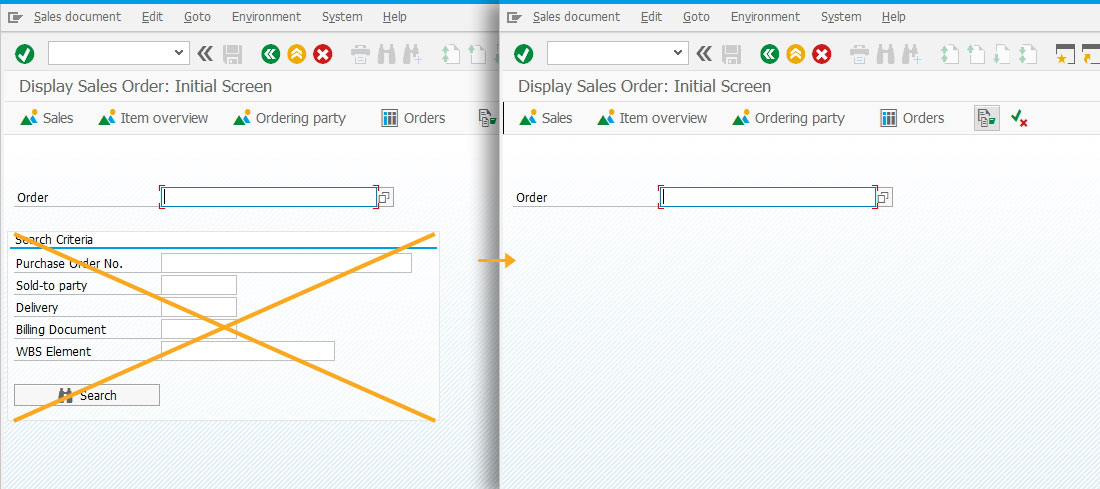Open Order search help in right window
Viewport: 1100px width, 489px height.
coord(885,198)
